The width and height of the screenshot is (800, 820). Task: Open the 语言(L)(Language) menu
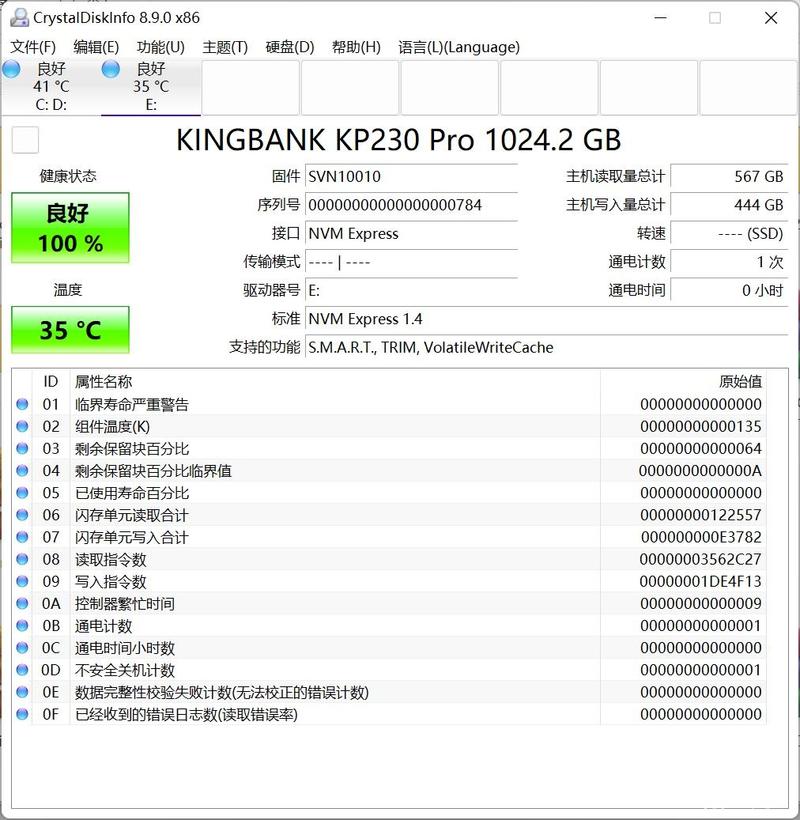coord(459,47)
